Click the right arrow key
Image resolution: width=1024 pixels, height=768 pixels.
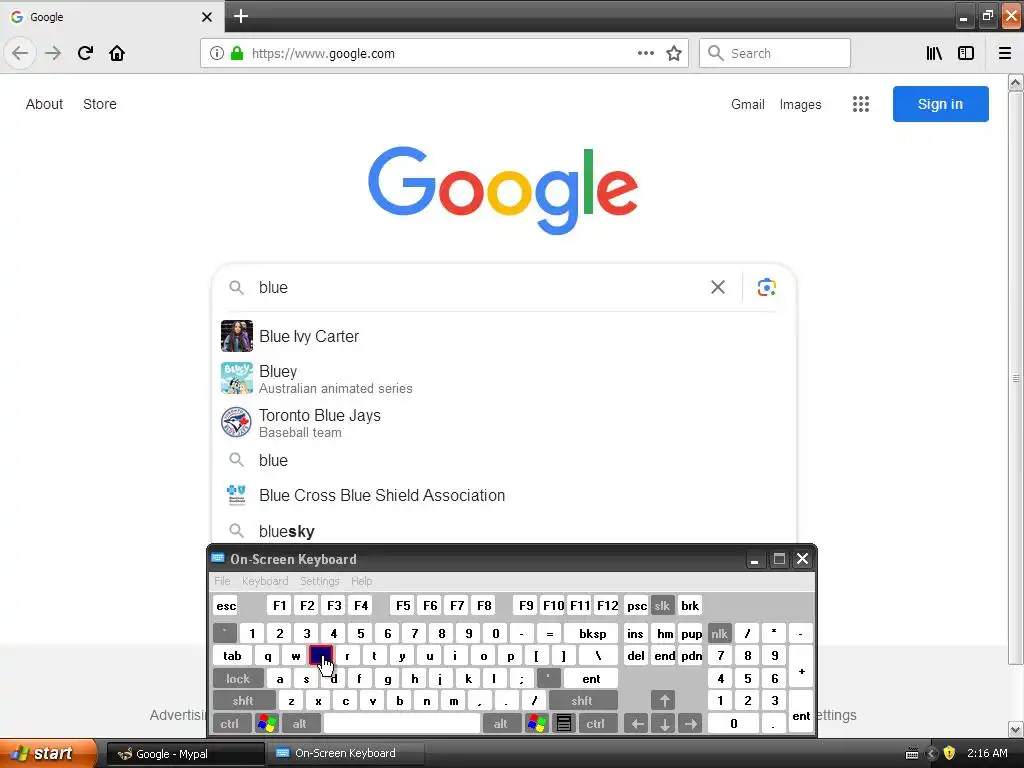(x=690, y=724)
